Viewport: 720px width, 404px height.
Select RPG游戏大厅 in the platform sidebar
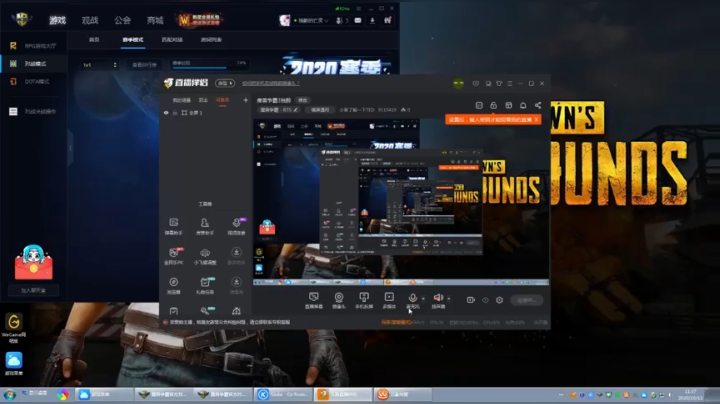coord(34,46)
